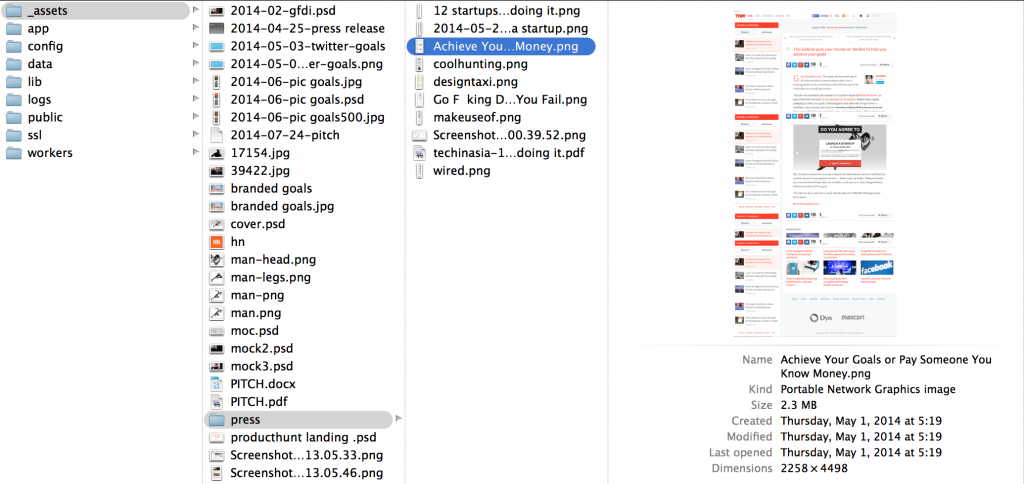Image resolution: width=1024 pixels, height=484 pixels.
Task: Click the wired.png file icon
Action: (x=420, y=171)
